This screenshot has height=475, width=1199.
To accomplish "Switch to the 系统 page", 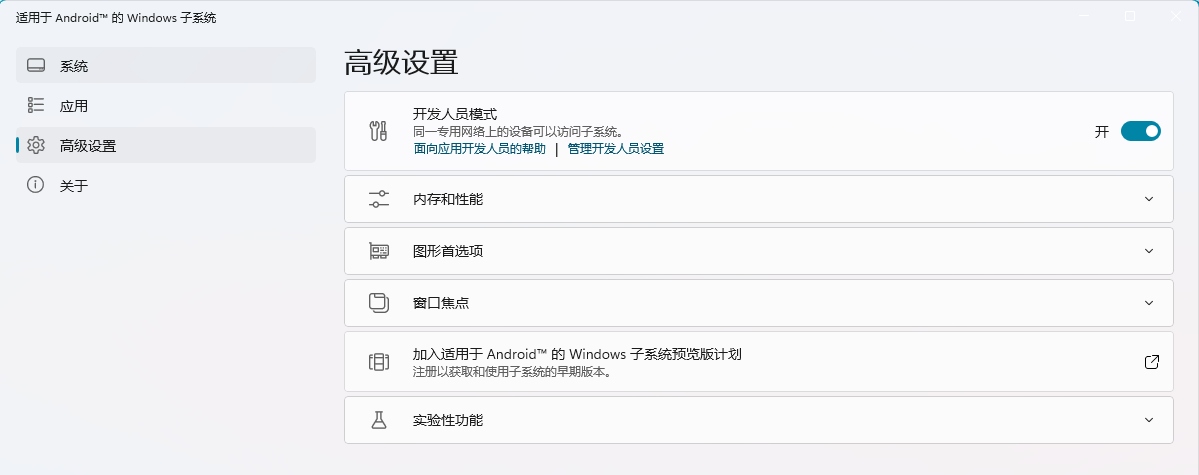I will (x=166, y=65).
